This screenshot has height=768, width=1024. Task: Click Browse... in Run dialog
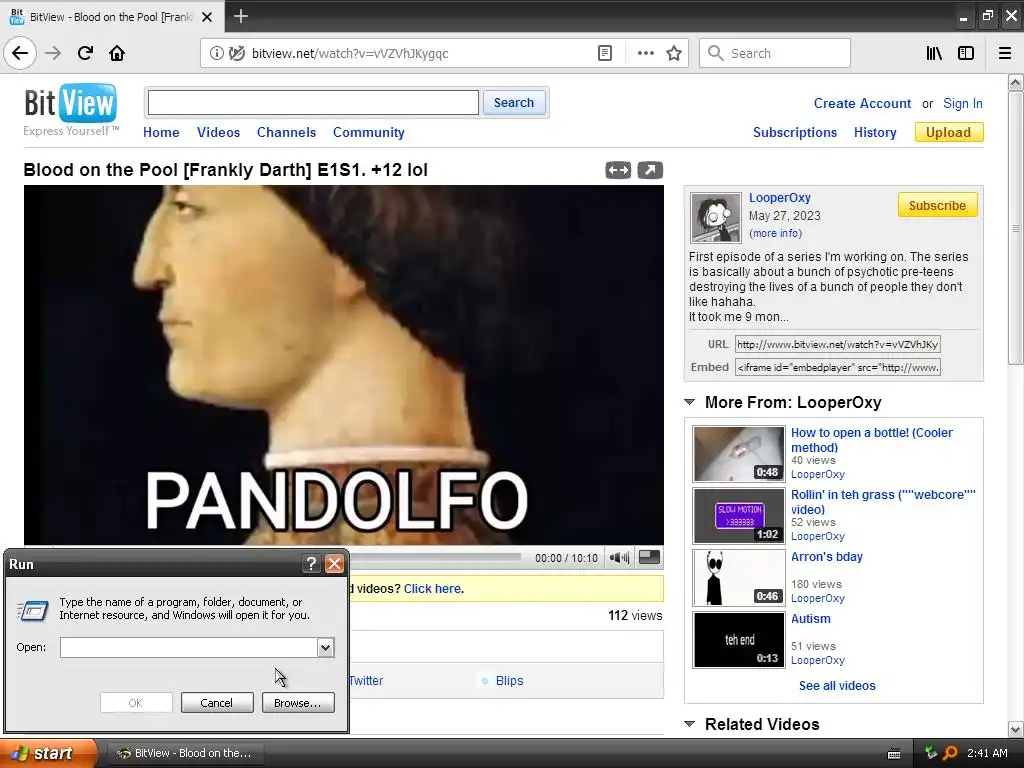(x=298, y=703)
